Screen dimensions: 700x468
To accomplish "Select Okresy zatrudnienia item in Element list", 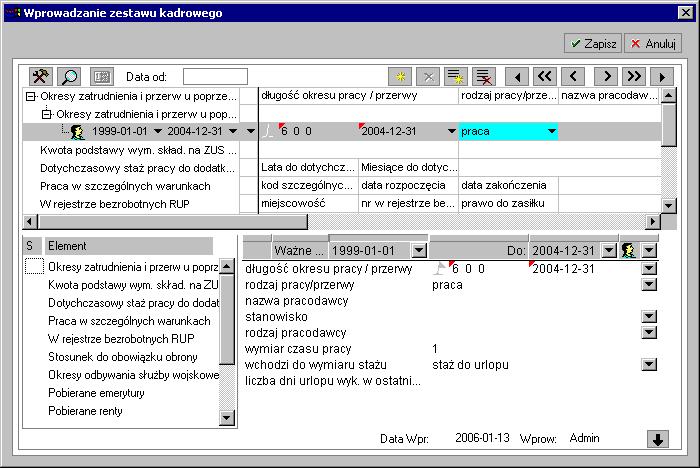I will (133, 267).
